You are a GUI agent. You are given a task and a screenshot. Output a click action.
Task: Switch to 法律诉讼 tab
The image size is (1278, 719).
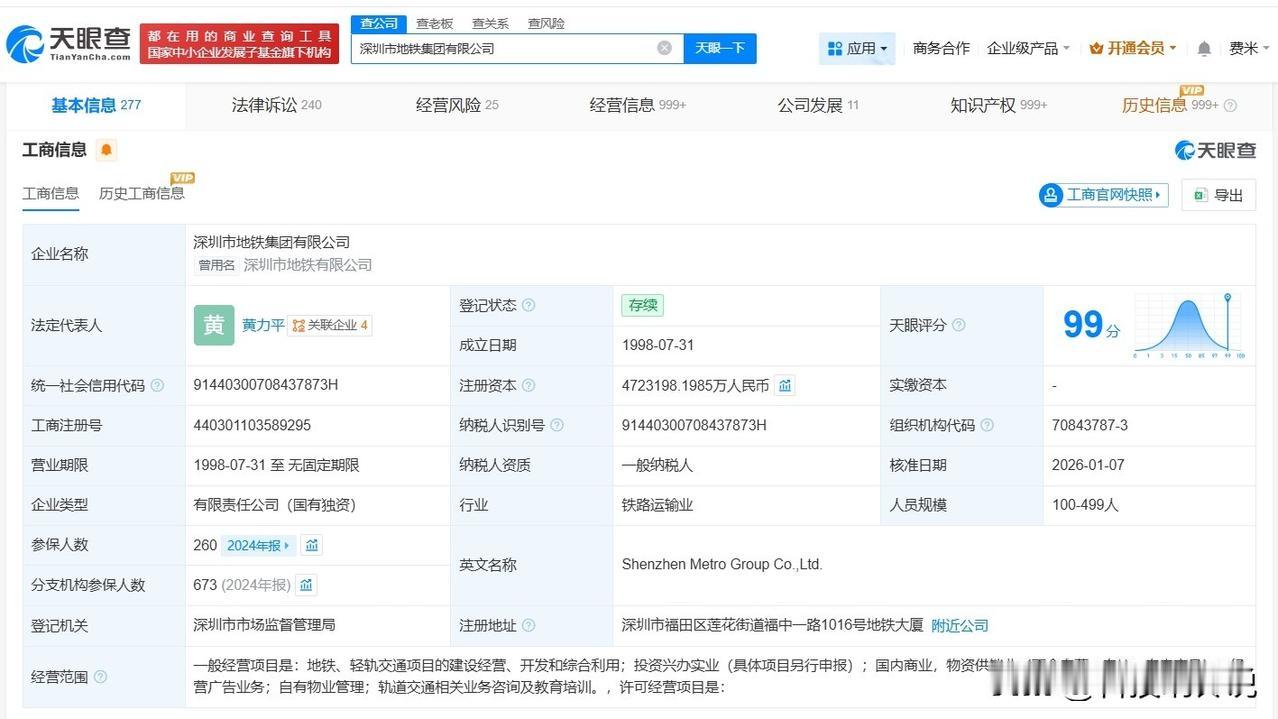click(277, 105)
